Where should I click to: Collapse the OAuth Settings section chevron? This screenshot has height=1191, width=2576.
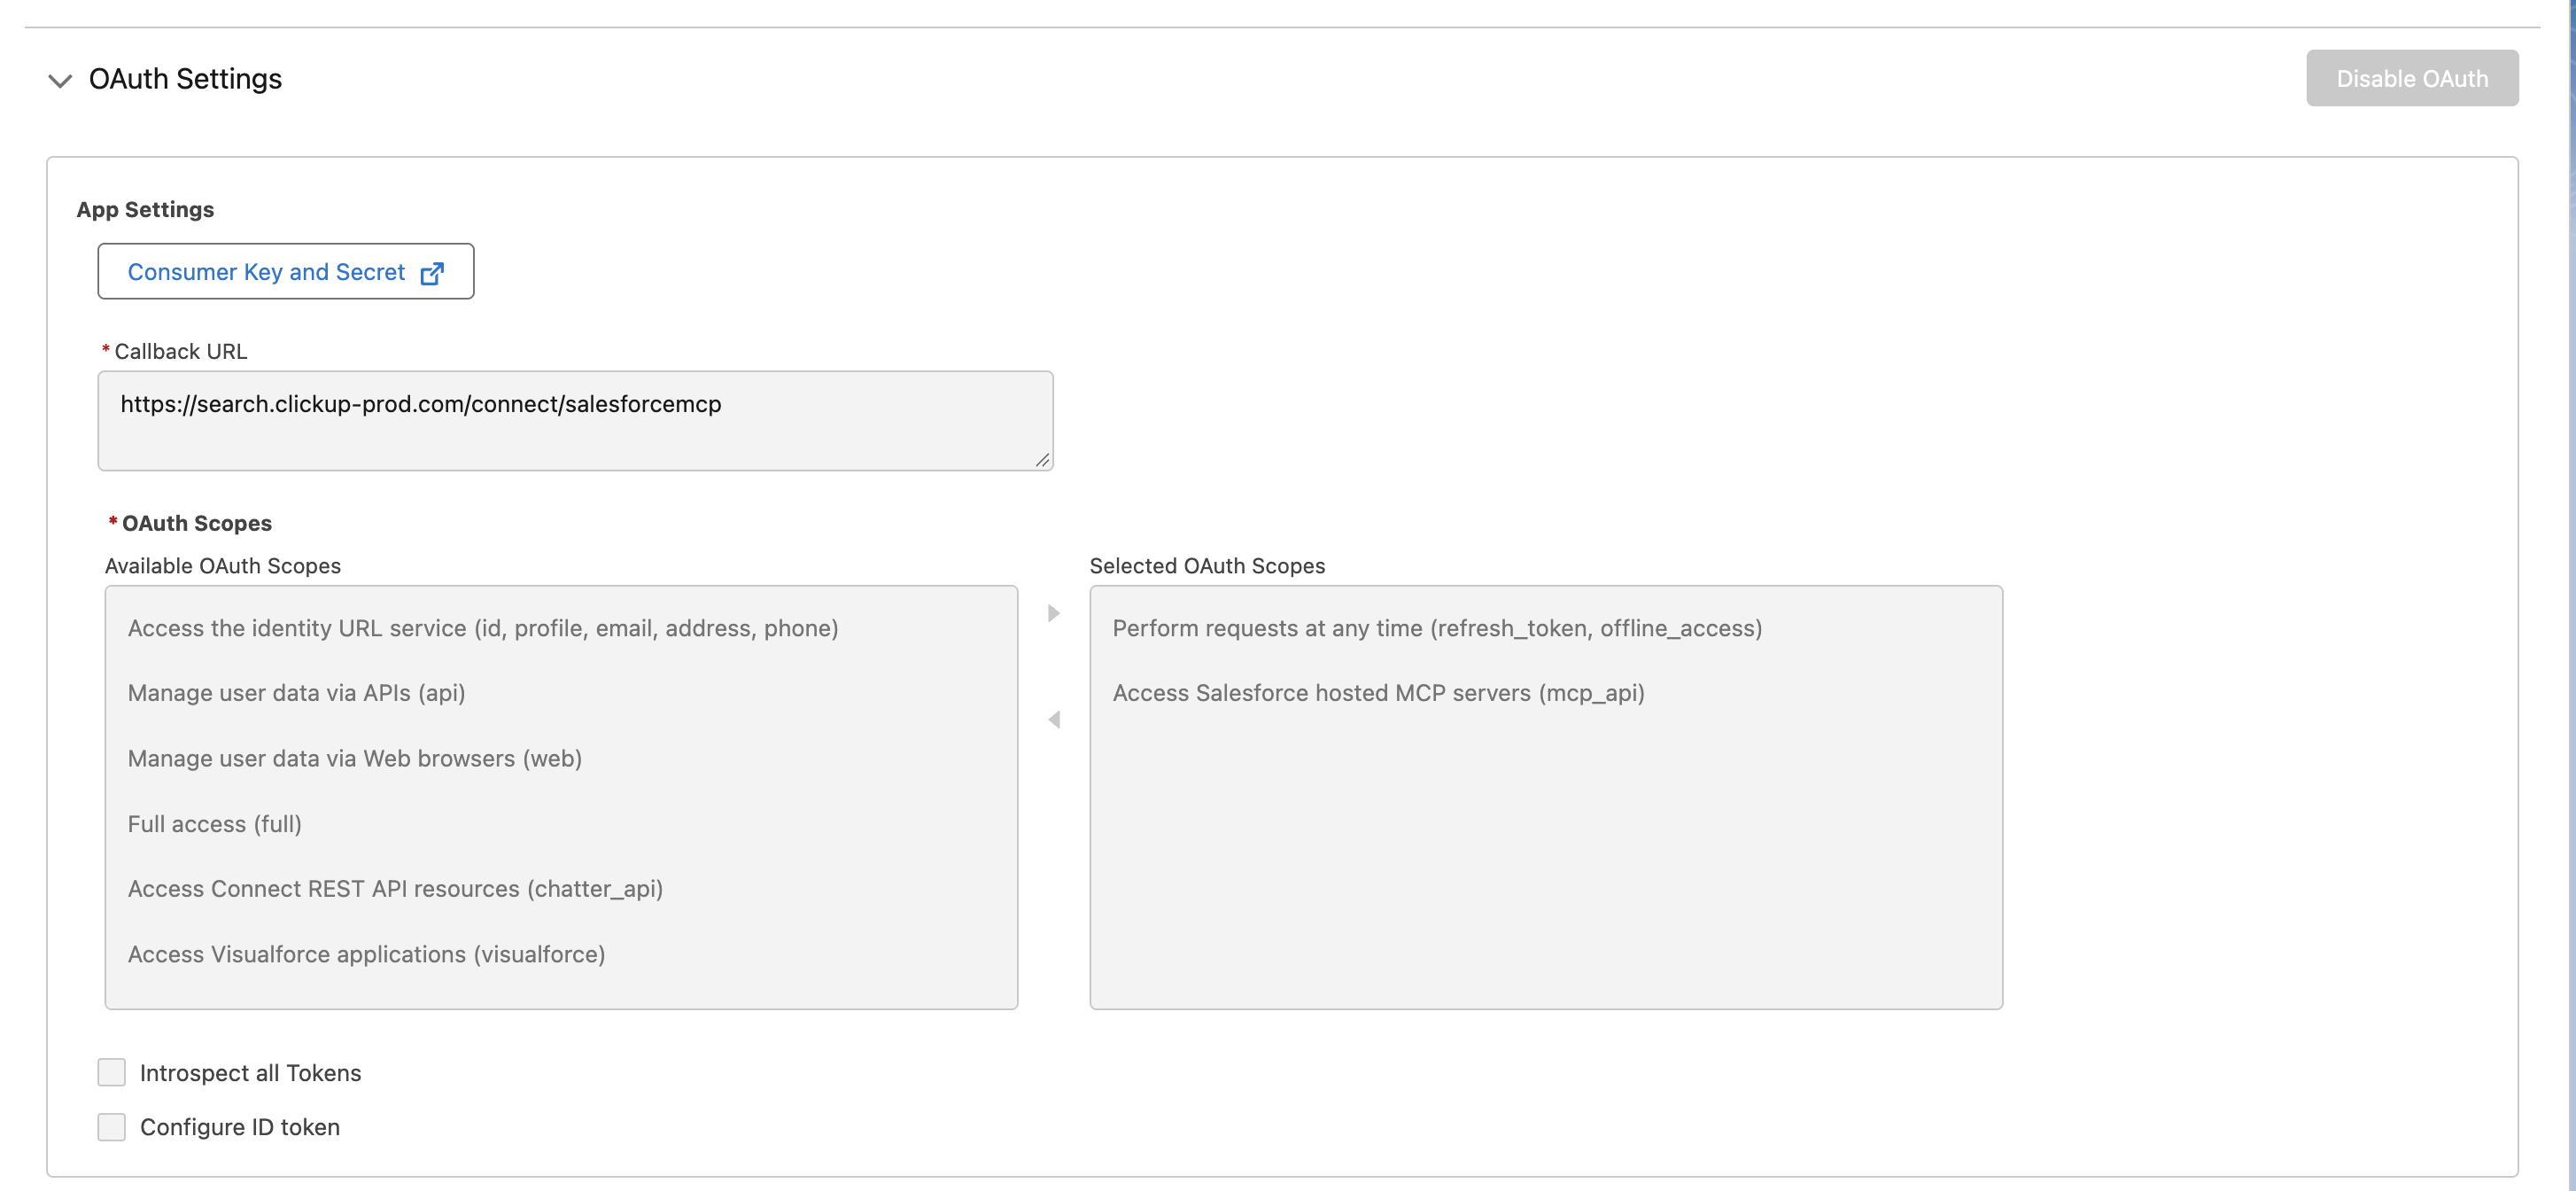coord(60,80)
